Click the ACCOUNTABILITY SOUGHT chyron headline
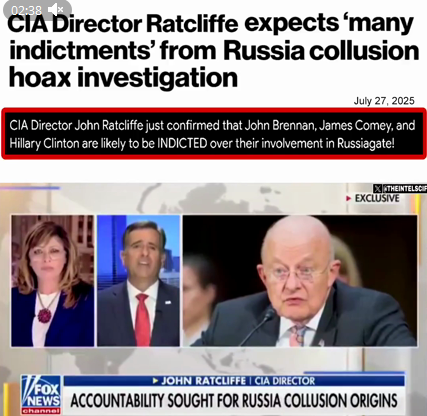This screenshot has height=416, width=427. pyautogui.click(x=234, y=401)
